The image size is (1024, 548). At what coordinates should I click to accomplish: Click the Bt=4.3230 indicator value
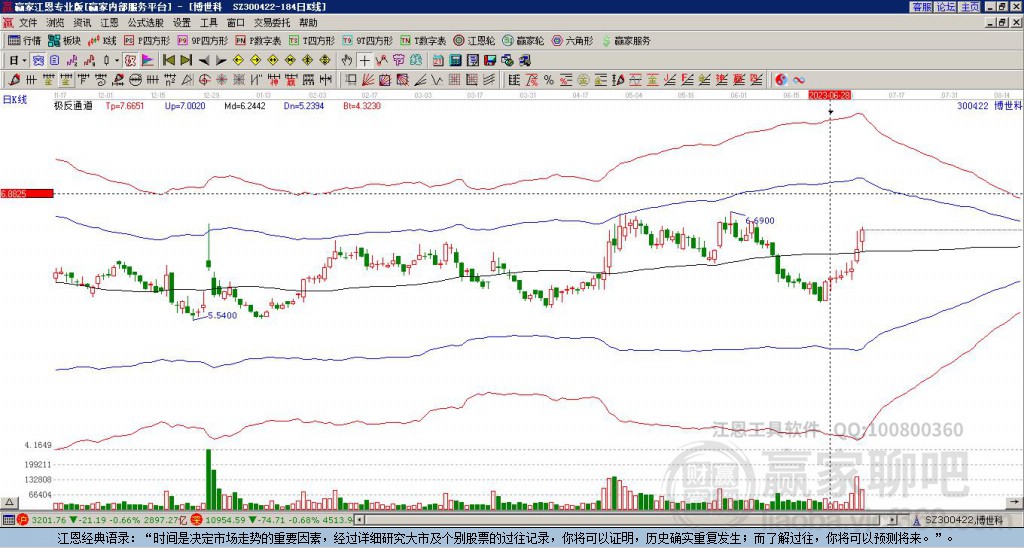[x=362, y=105]
